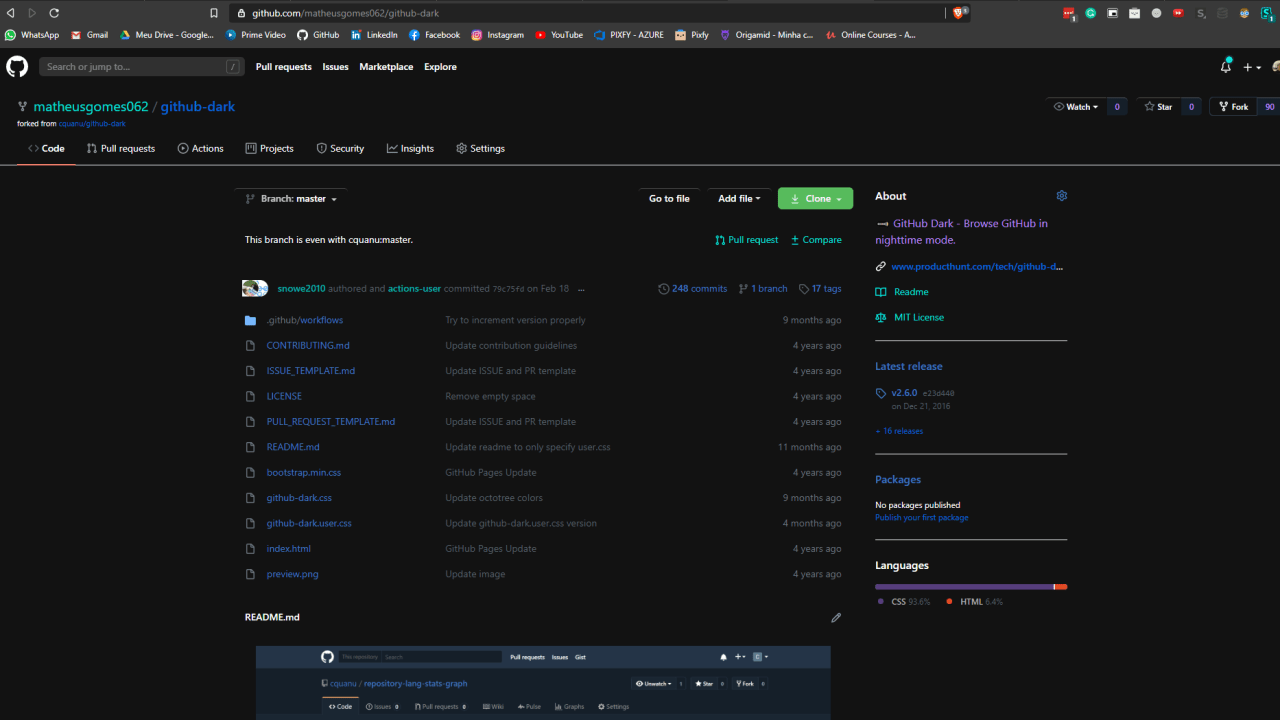Viewport: 1280px width, 720px height.
Task: Open About section settings gear
Action: (x=1062, y=196)
